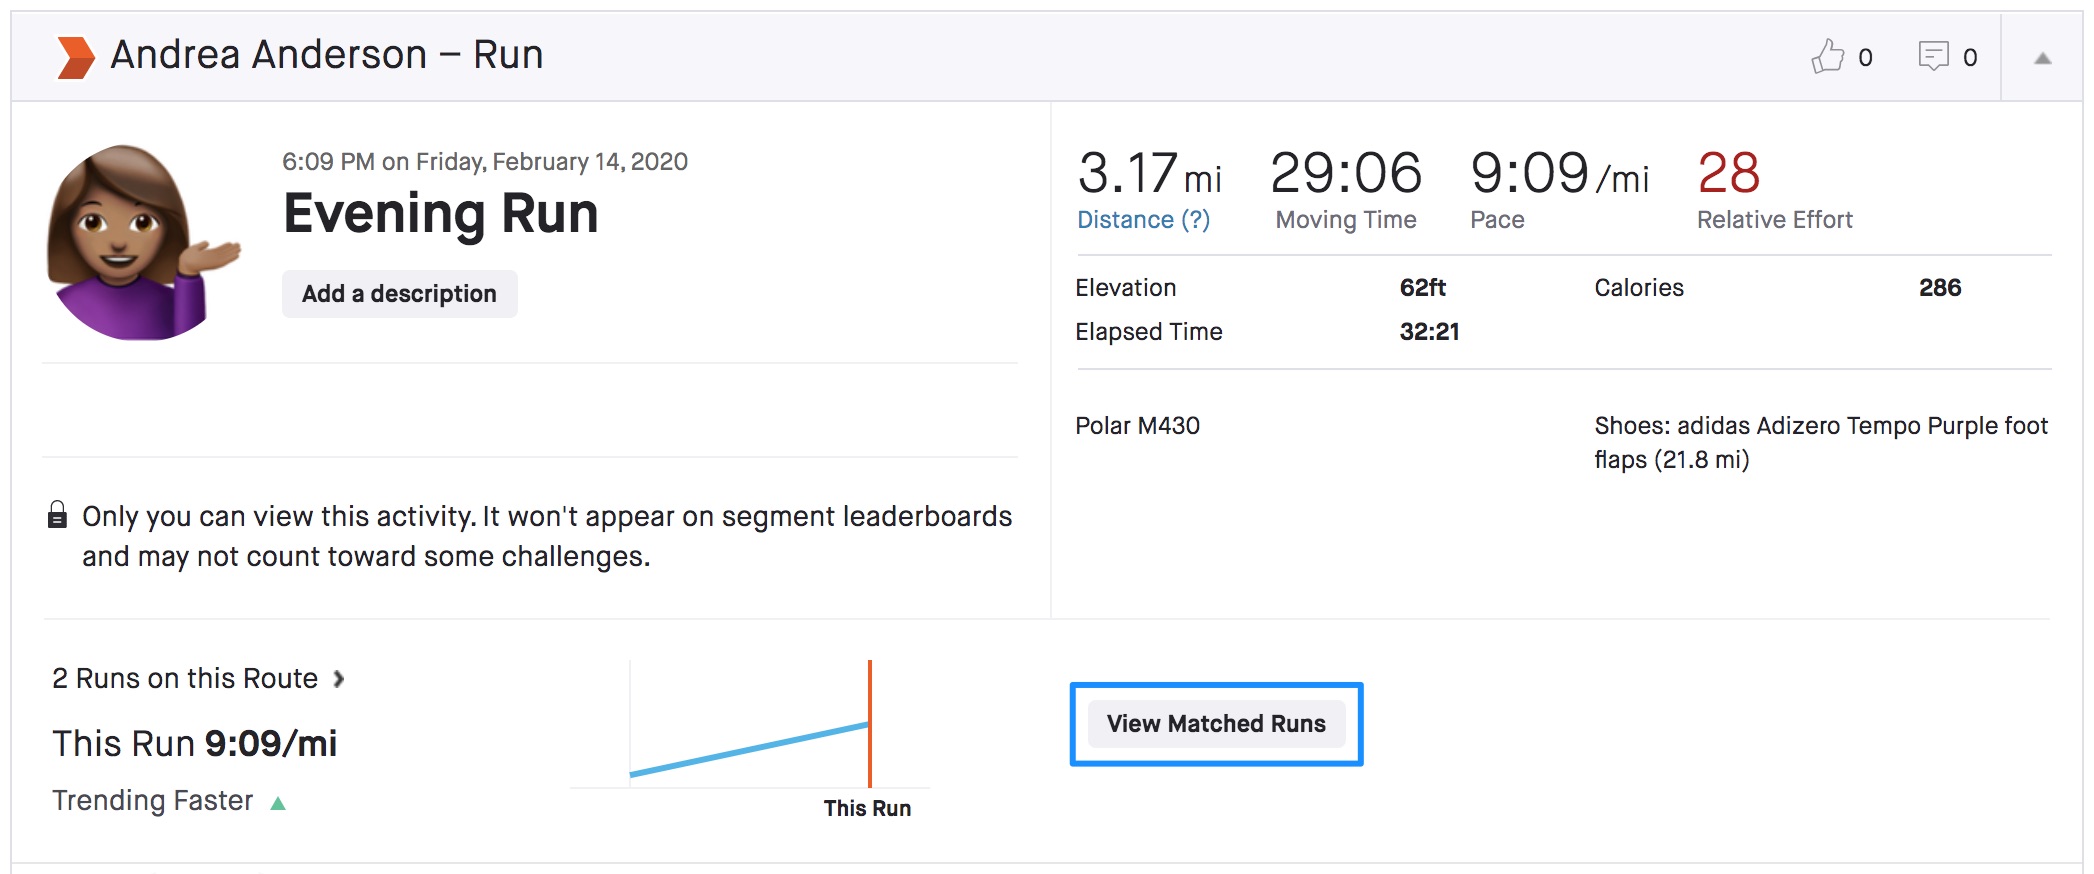Image resolution: width=2094 pixels, height=874 pixels.
Task: Click the padlock privacy icon
Action: 58,515
